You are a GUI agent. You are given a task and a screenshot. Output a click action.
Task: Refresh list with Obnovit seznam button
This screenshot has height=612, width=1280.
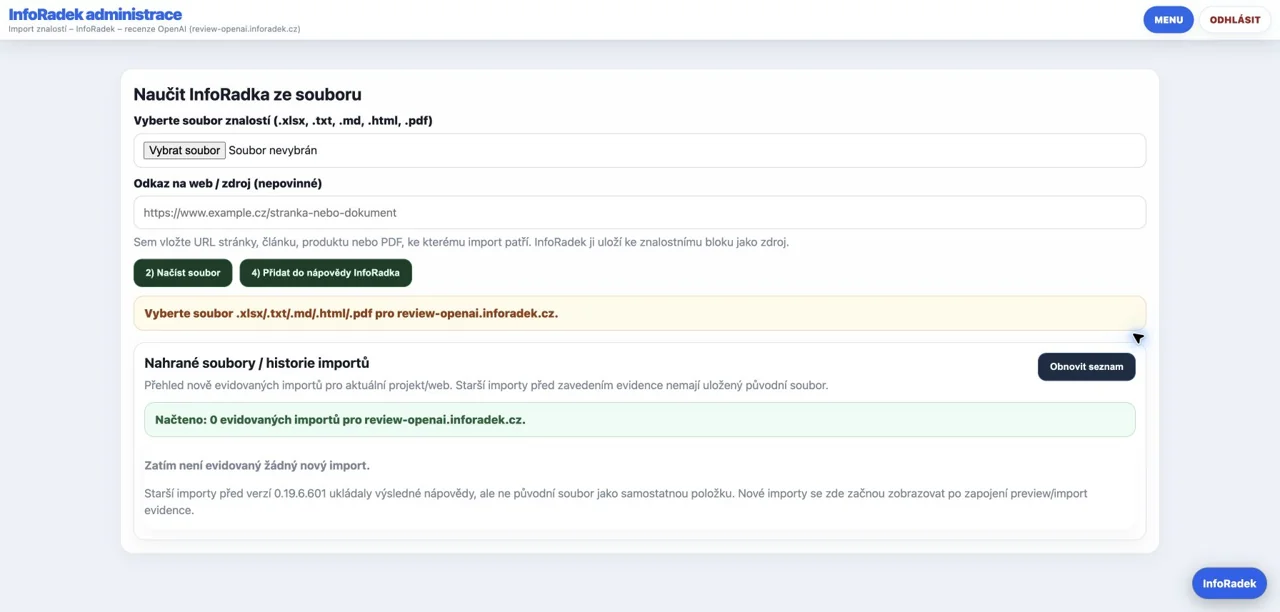pyautogui.click(x=1086, y=367)
